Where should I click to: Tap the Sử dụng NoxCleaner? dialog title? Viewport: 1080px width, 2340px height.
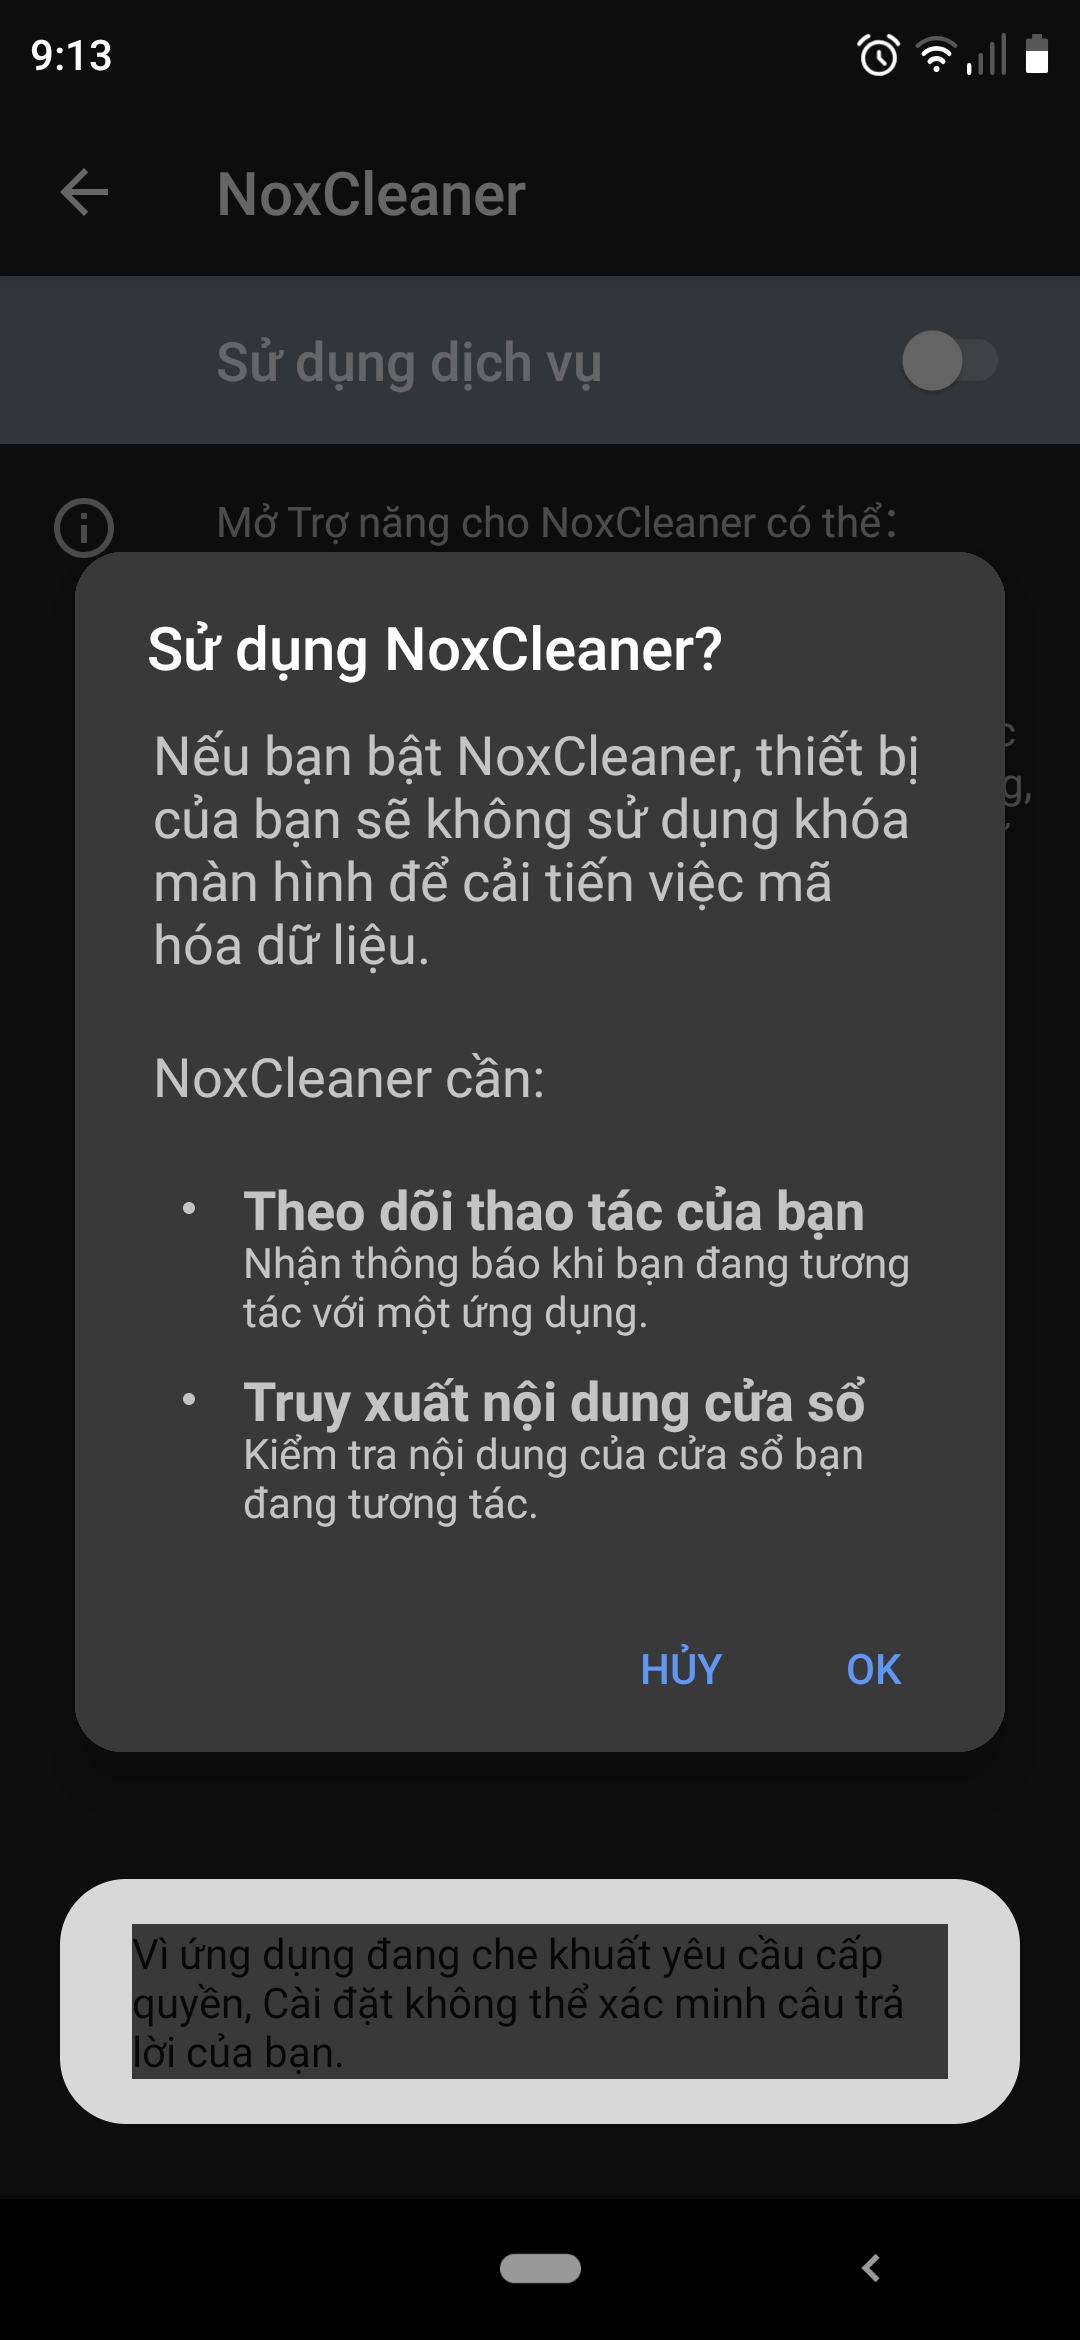[x=434, y=649]
